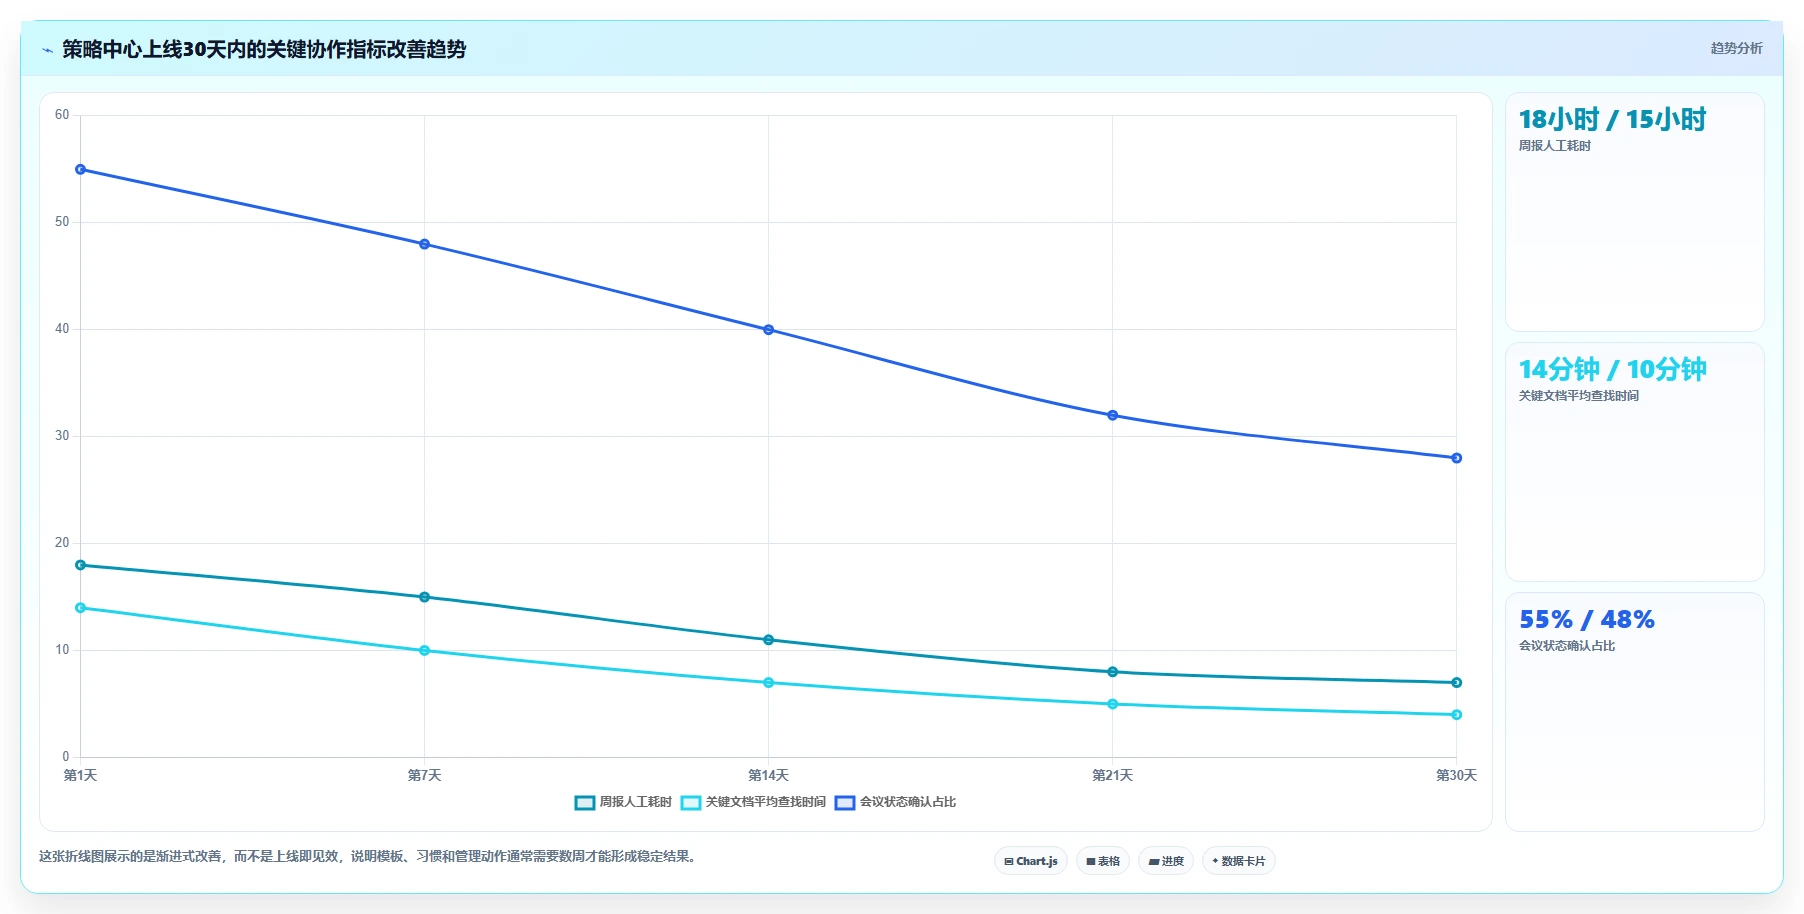The height and width of the screenshot is (914, 1804).
Task: Click the 关键文档平均查找时间 label in the stat card
Action: point(1579,396)
